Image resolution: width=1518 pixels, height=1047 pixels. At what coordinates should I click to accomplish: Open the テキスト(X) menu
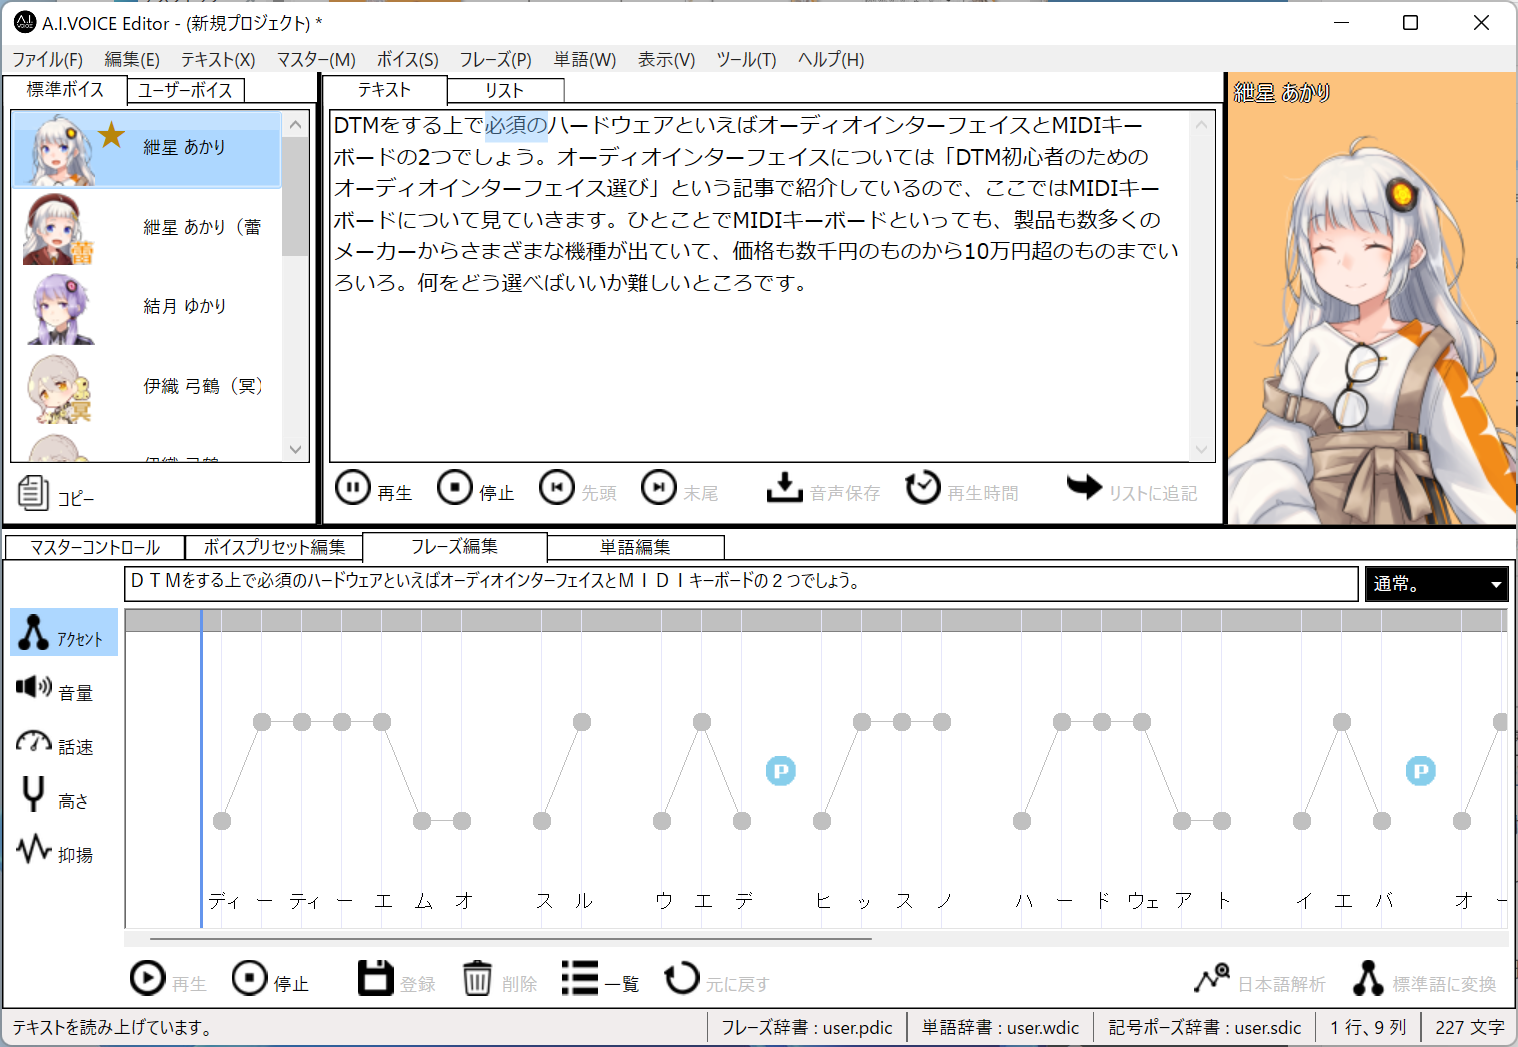click(218, 60)
